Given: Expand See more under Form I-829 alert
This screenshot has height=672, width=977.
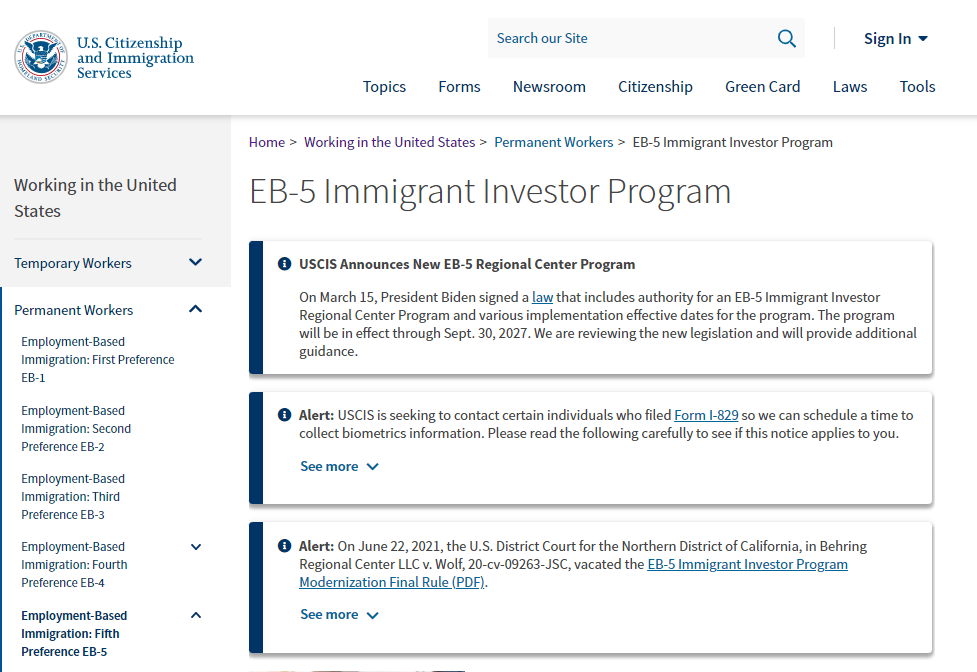Looking at the screenshot, I should tap(340, 466).
